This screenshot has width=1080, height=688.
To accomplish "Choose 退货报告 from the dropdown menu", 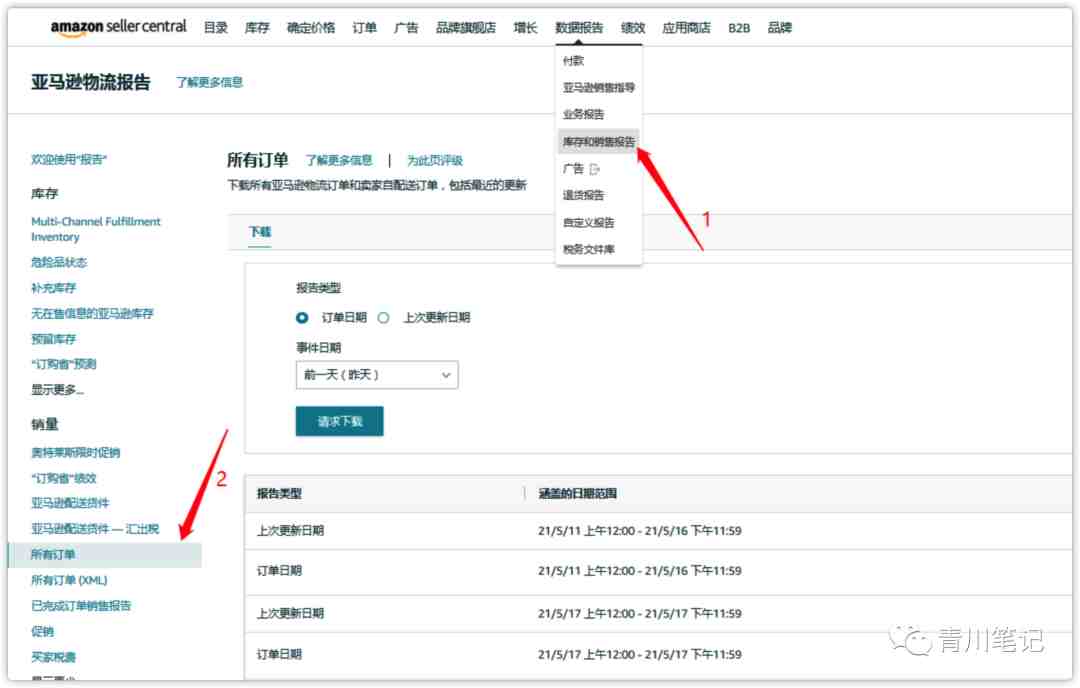I will pyautogui.click(x=583, y=196).
